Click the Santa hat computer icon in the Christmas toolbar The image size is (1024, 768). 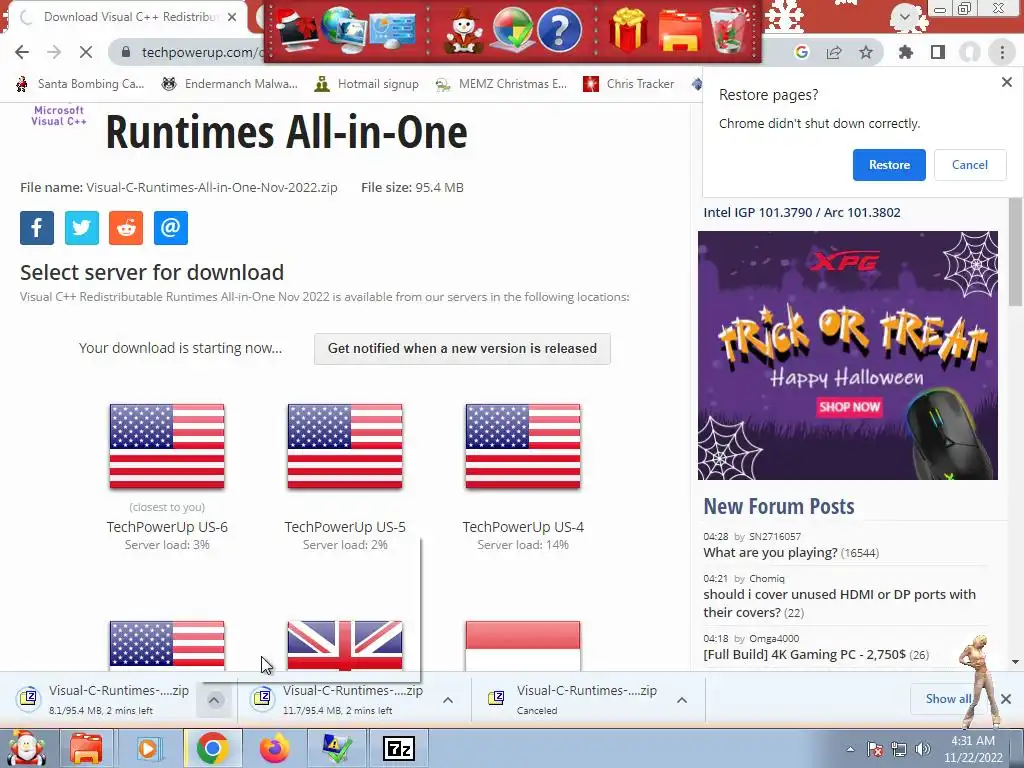(297, 29)
